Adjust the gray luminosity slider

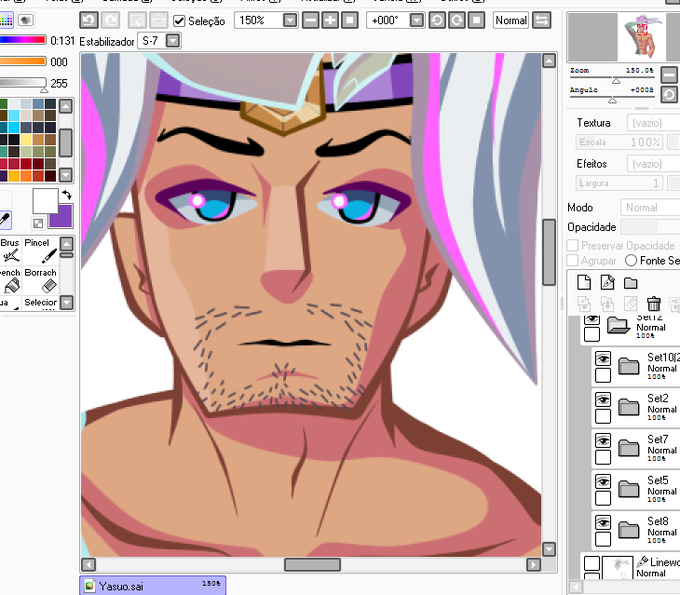pos(23,82)
